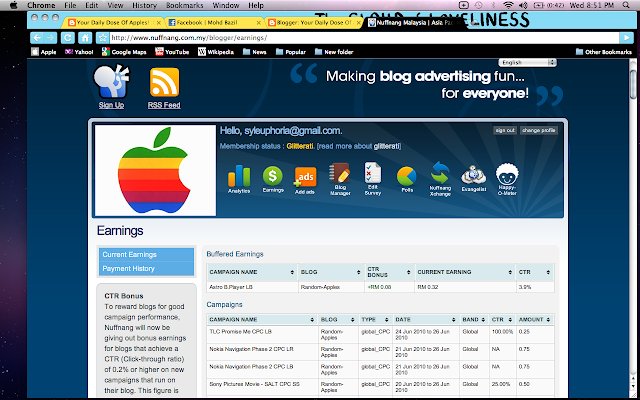Viewport: 640px width, 400px height.
Task: Click the RSS Feed text link
Action: (164, 105)
